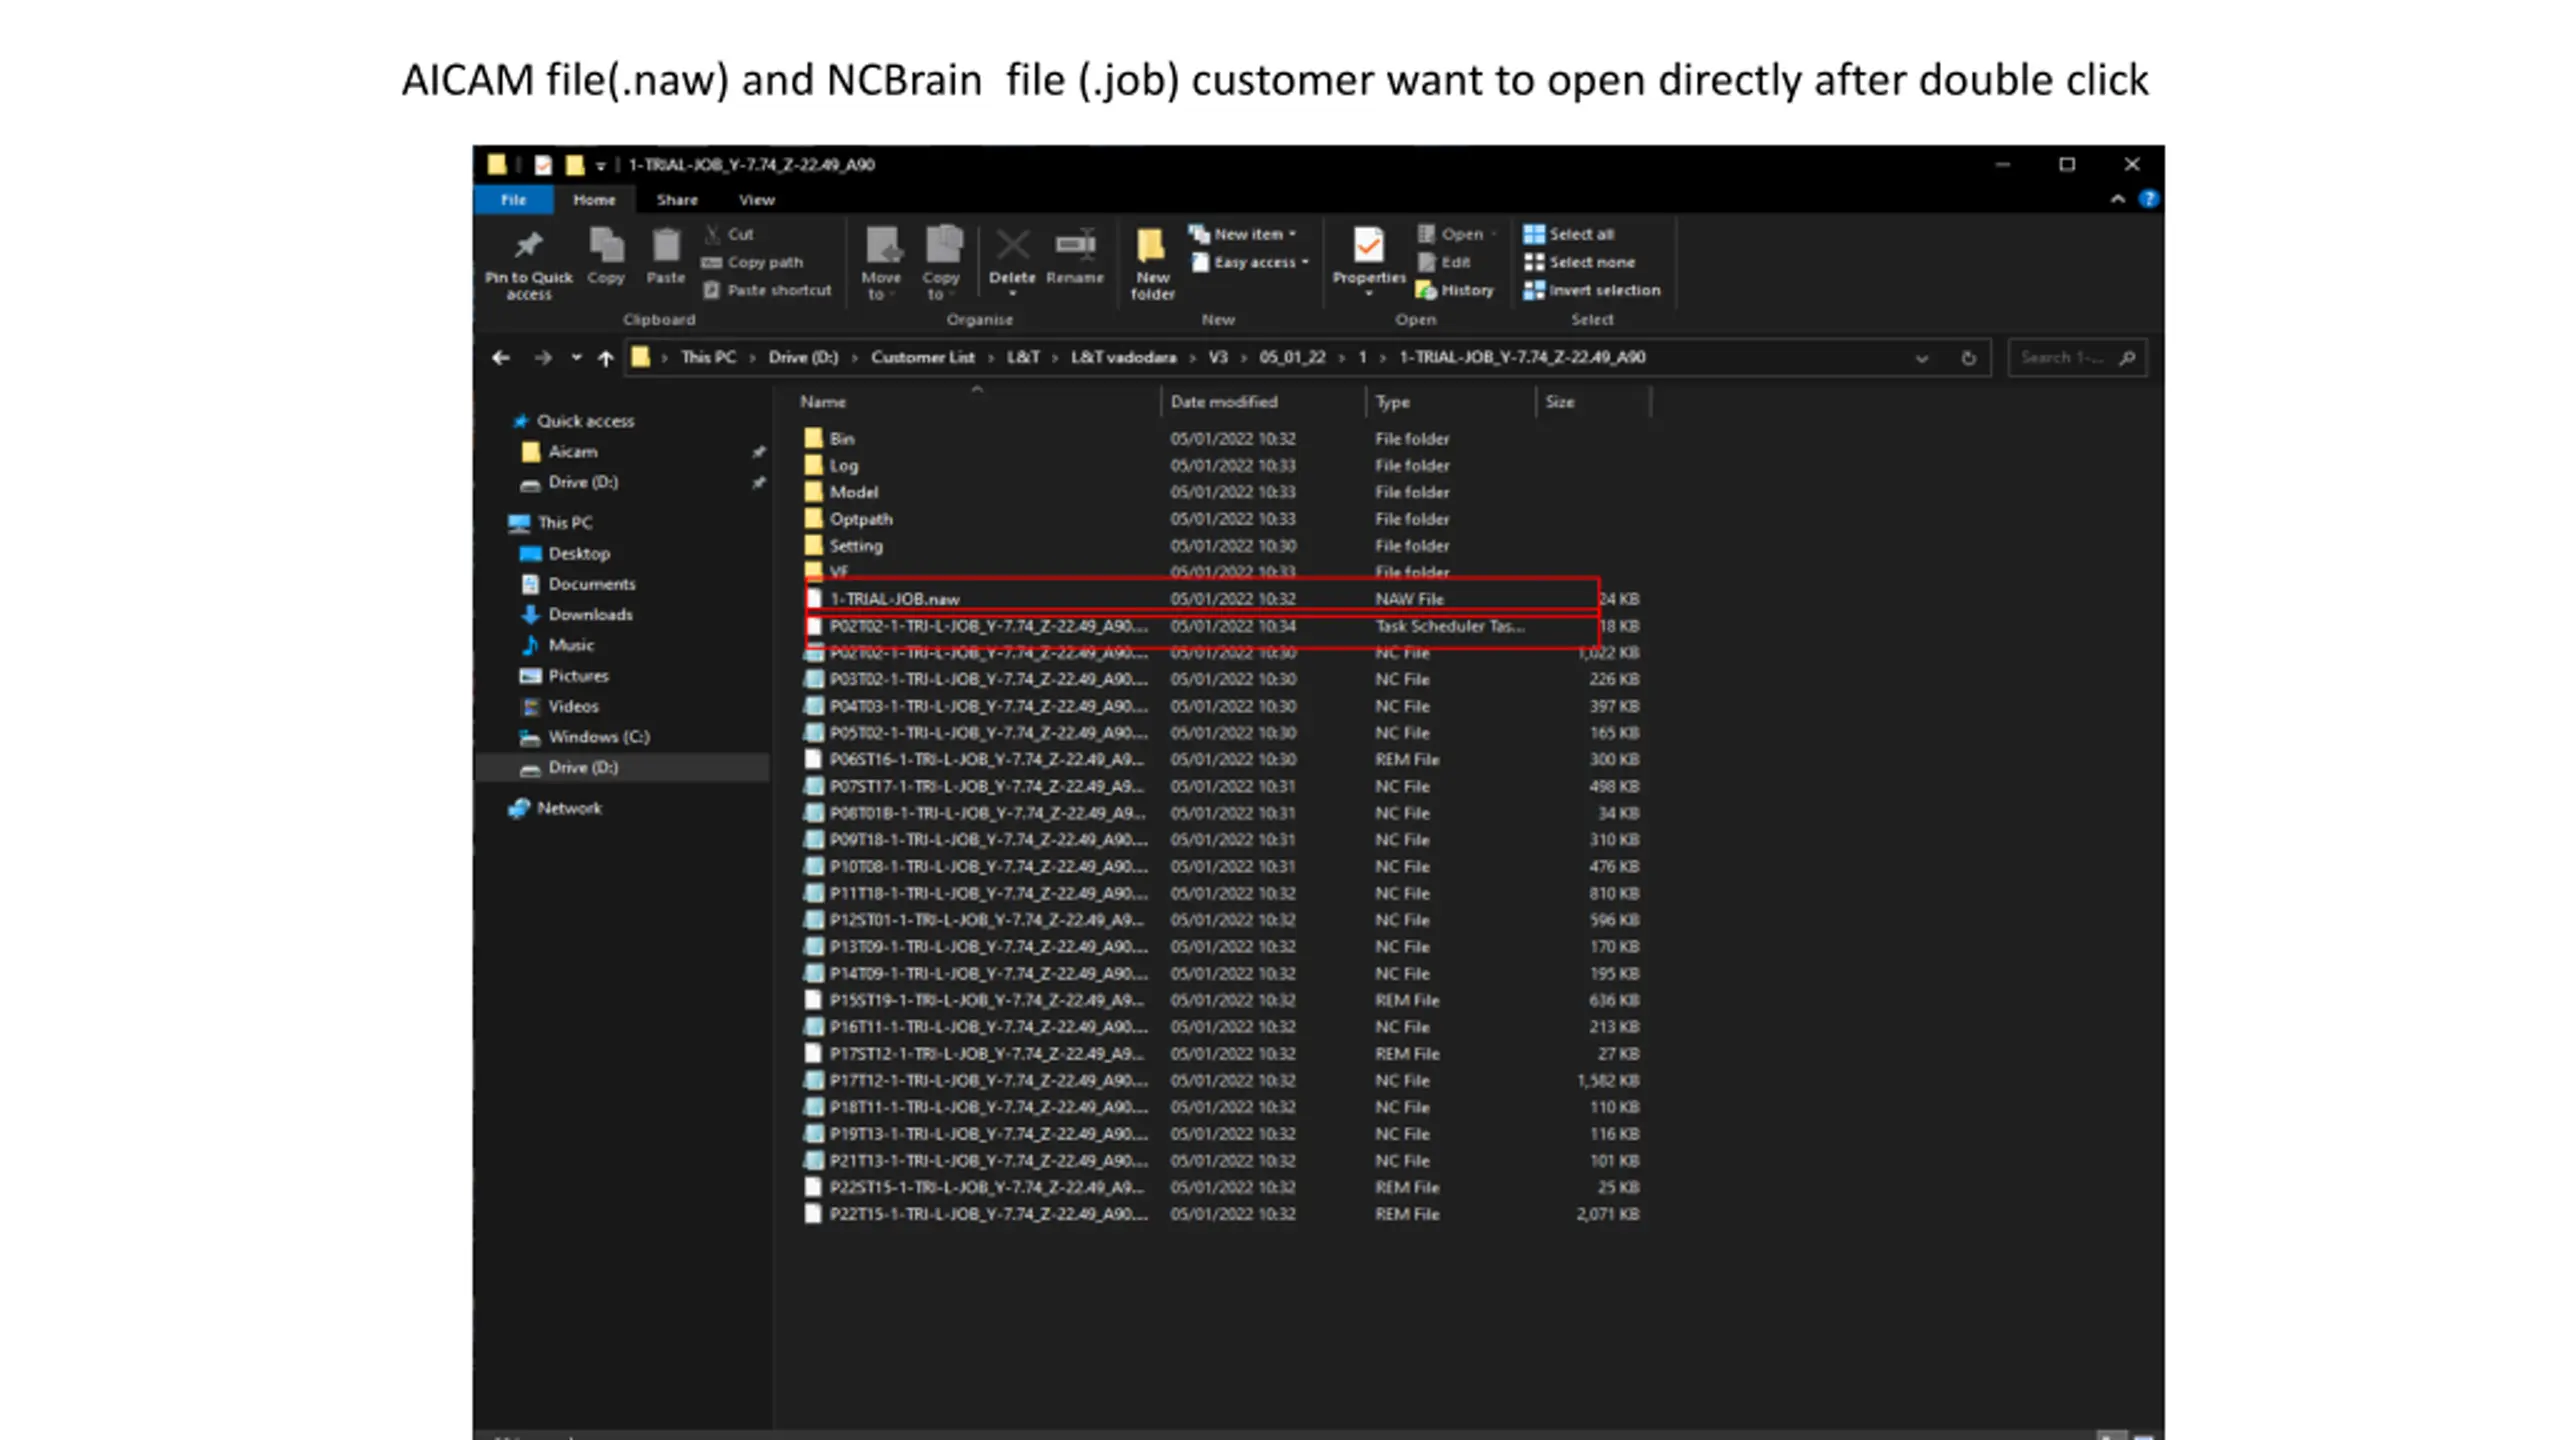The width and height of the screenshot is (2560, 1440).
Task: Select Desktop in navigation pane
Action: coord(578,554)
